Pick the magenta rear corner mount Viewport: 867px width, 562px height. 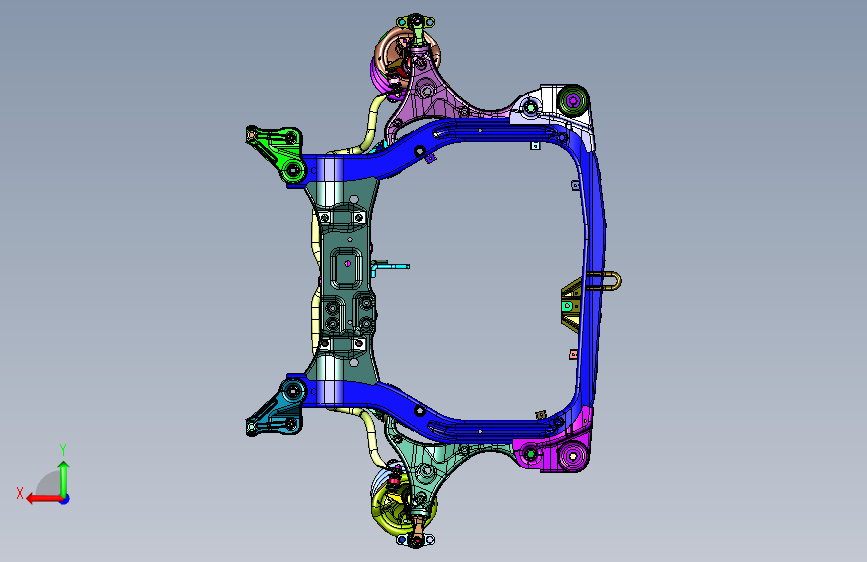pos(556,447)
